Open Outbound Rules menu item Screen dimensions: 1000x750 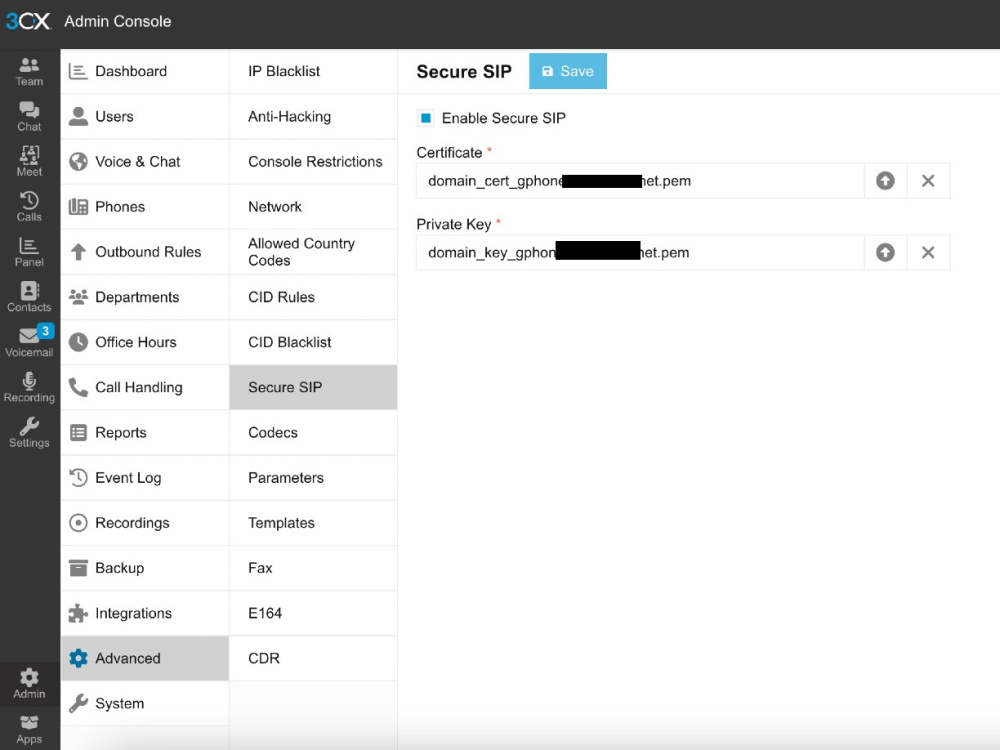(145, 252)
